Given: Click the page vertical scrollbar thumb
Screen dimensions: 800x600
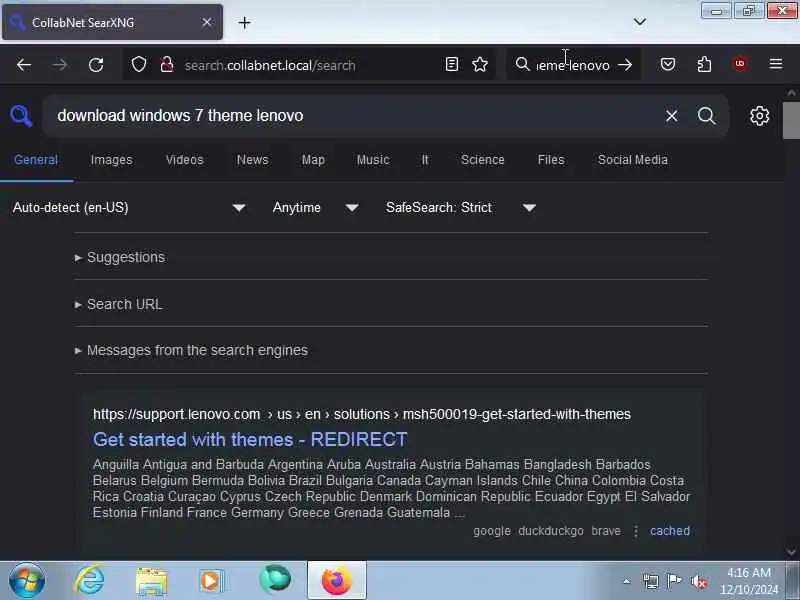Looking at the screenshot, I should (791, 120).
